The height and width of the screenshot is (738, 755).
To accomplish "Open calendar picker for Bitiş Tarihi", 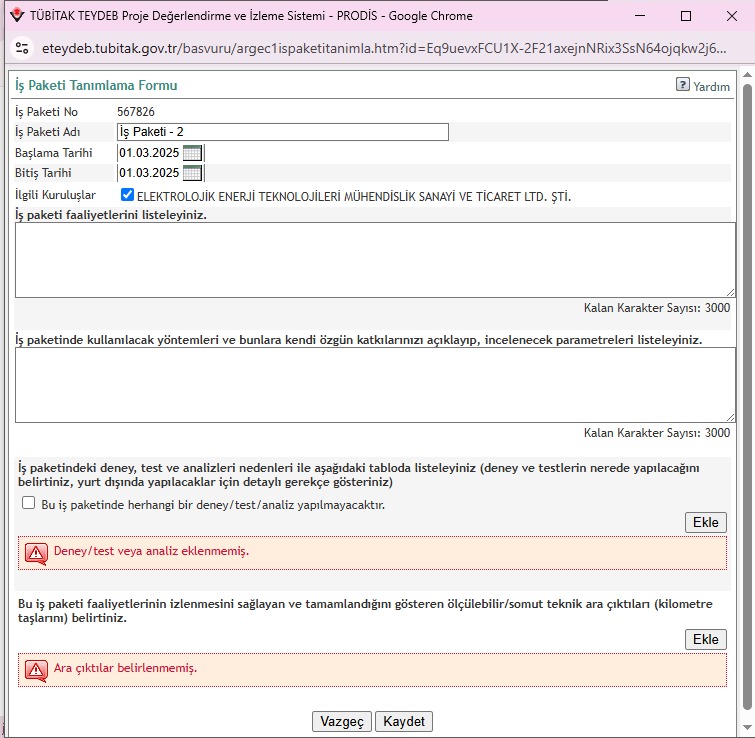I will pyautogui.click(x=192, y=172).
